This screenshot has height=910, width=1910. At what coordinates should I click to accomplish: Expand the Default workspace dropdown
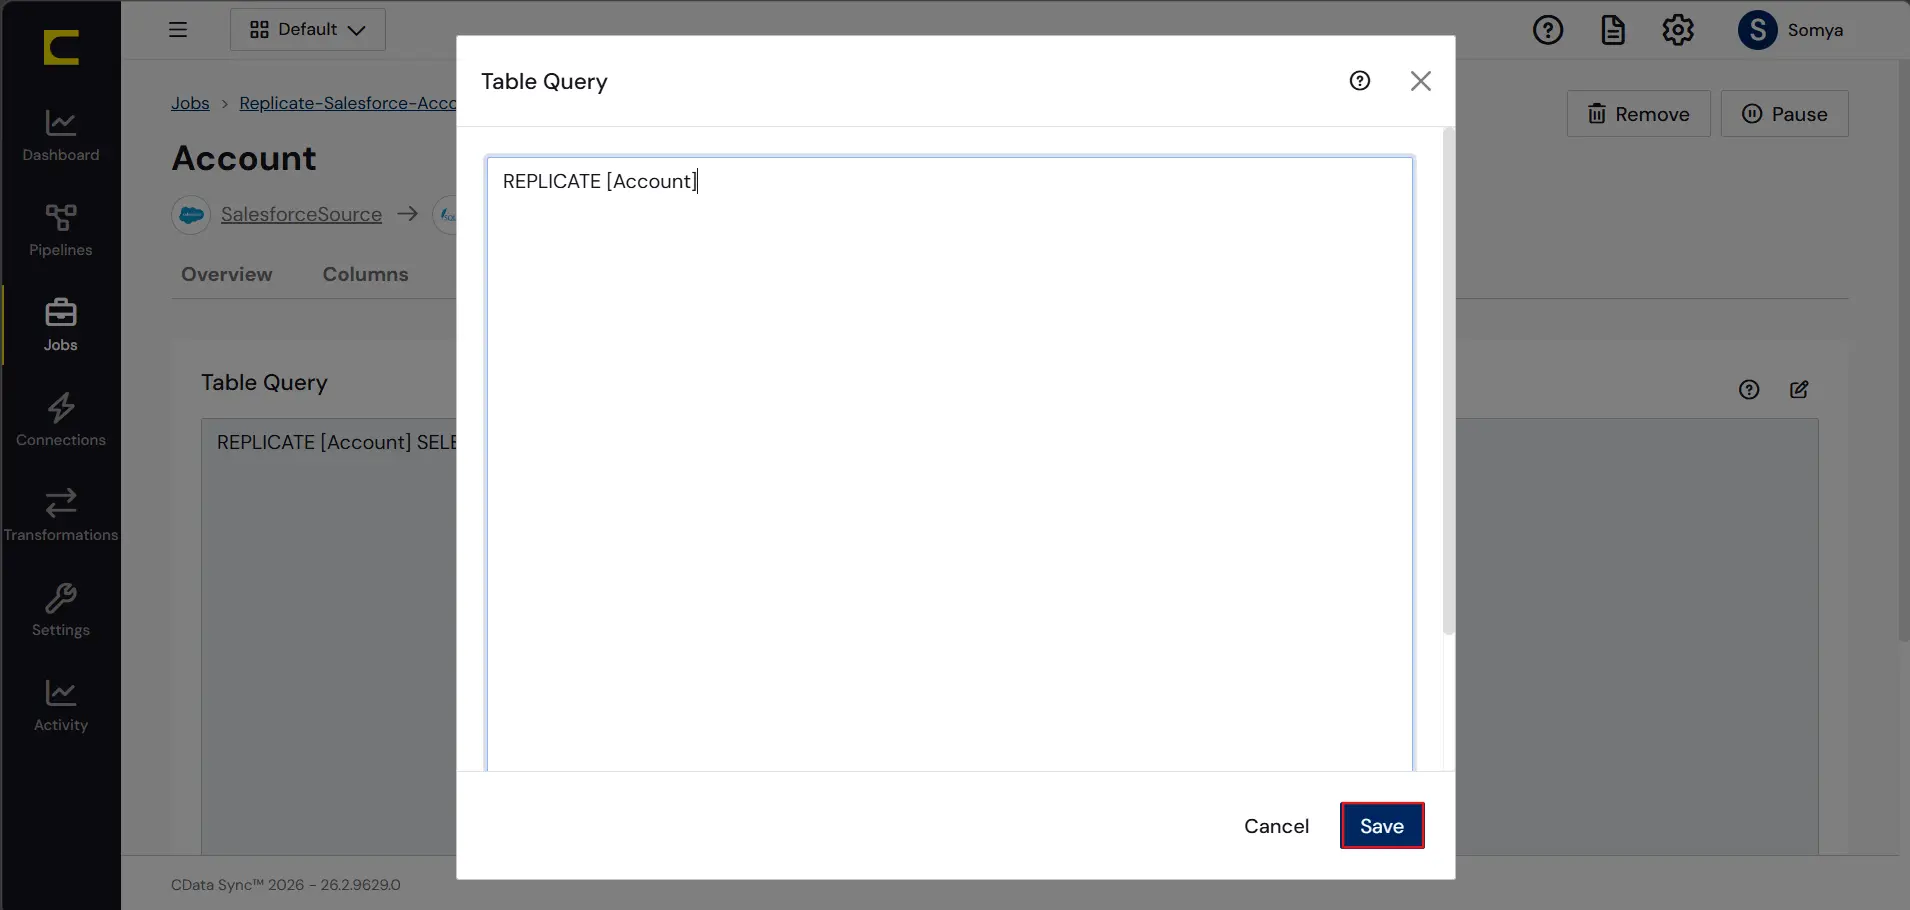pos(308,30)
